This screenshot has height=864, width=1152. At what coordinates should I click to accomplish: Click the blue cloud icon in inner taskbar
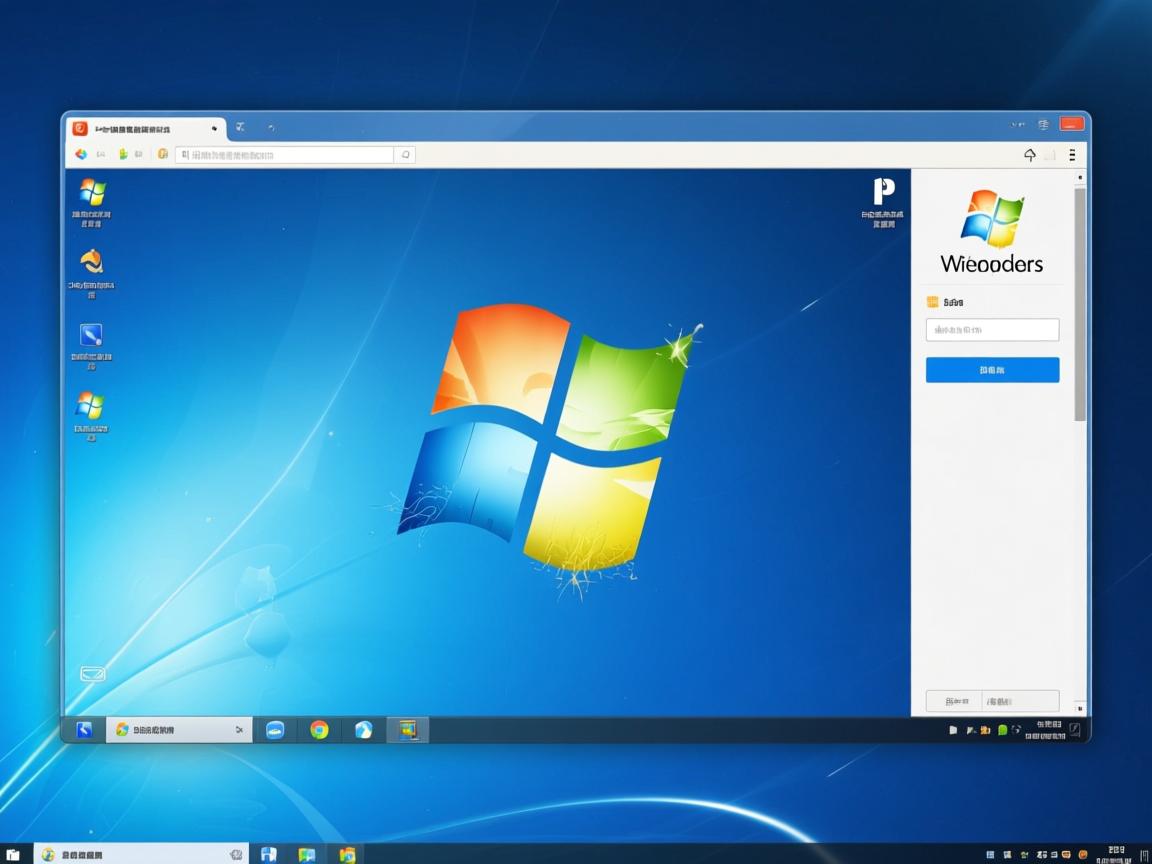(x=275, y=730)
